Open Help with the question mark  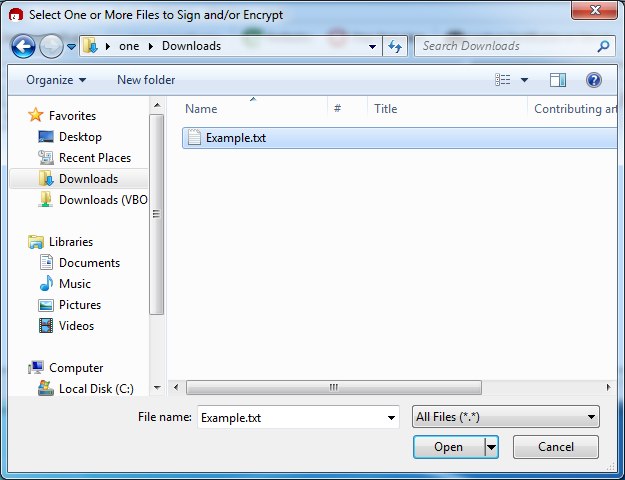point(594,80)
